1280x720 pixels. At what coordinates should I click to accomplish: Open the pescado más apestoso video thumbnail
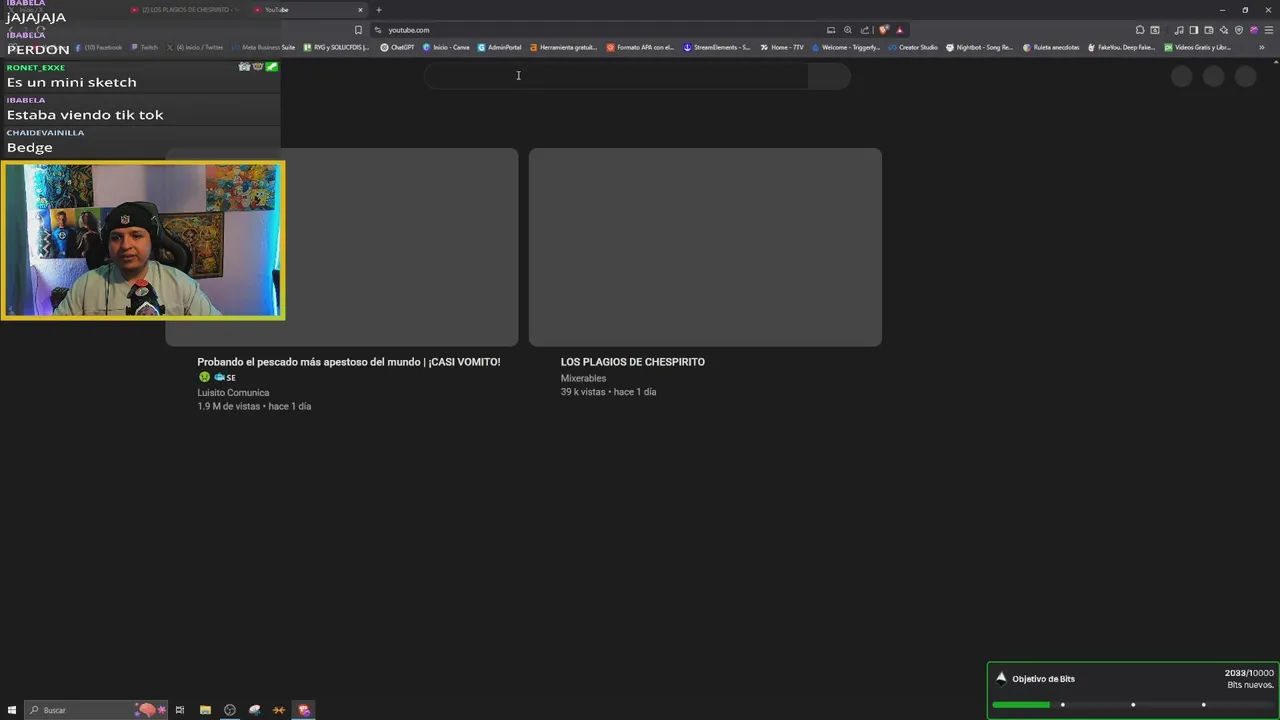342,247
